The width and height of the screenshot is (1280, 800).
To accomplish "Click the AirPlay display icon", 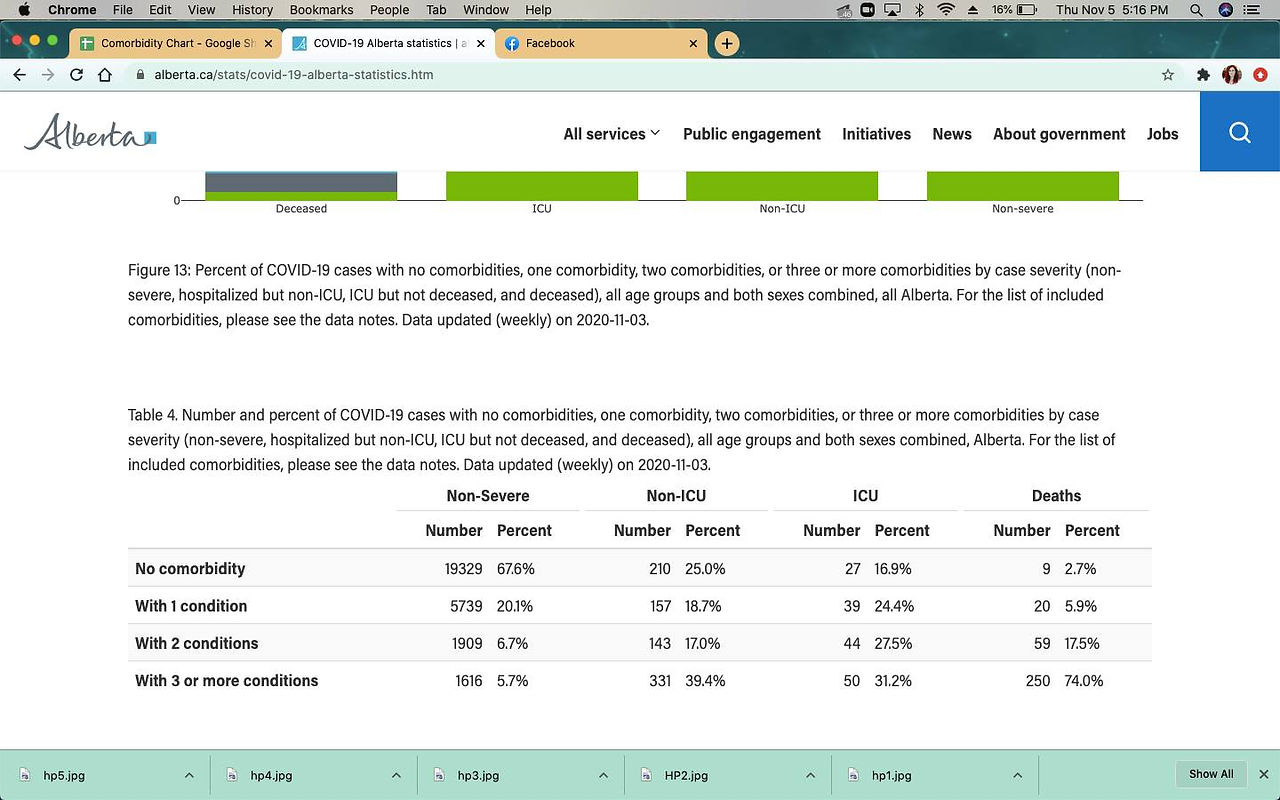I will point(893,10).
